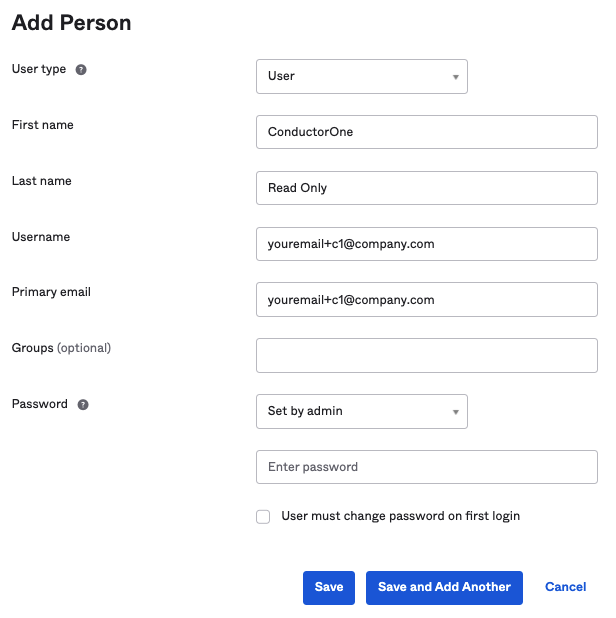This screenshot has height=618, width=616.
Task: Click Save and Add Another button
Action: [x=444, y=587]
